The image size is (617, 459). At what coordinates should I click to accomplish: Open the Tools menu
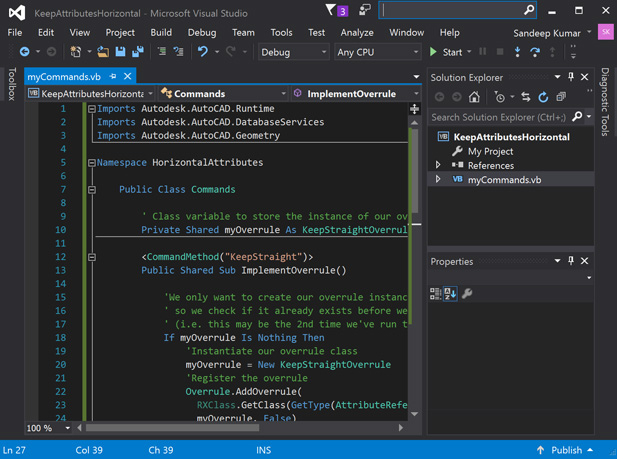pyautogui.click(x=281, y=33)
